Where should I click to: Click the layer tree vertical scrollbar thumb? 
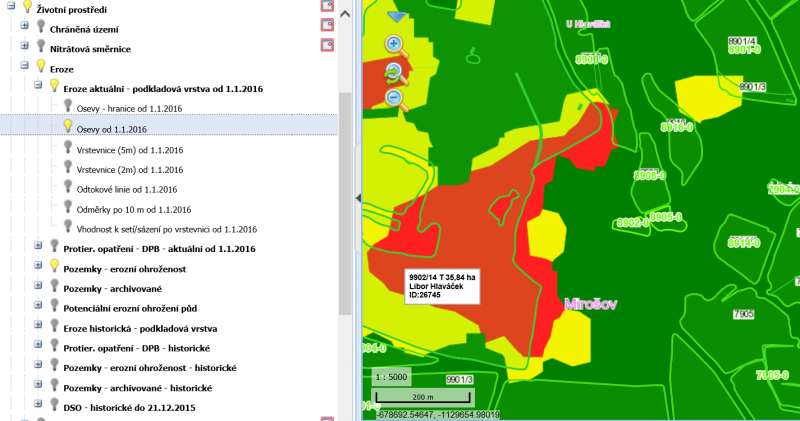point(345,200)
